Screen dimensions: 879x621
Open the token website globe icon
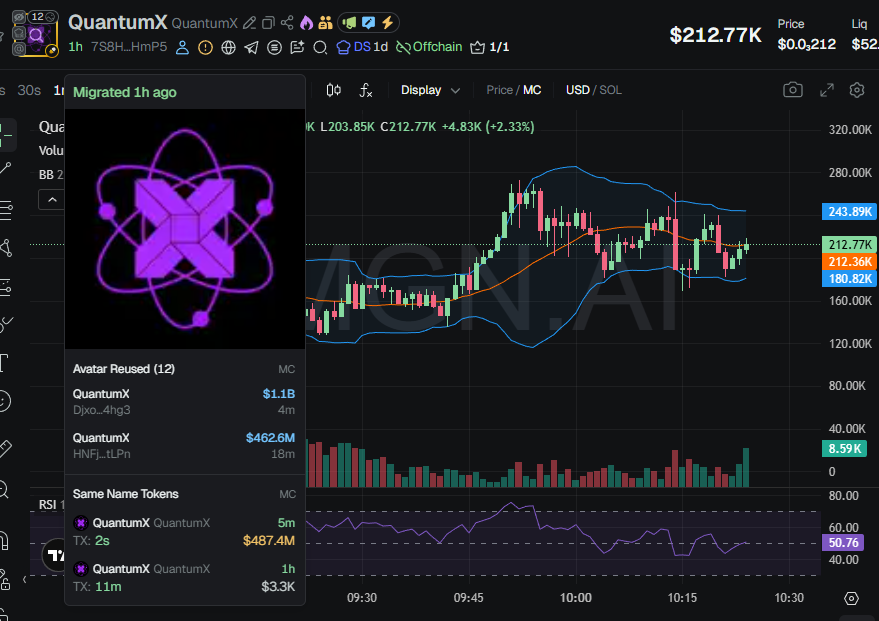[228, 47]
